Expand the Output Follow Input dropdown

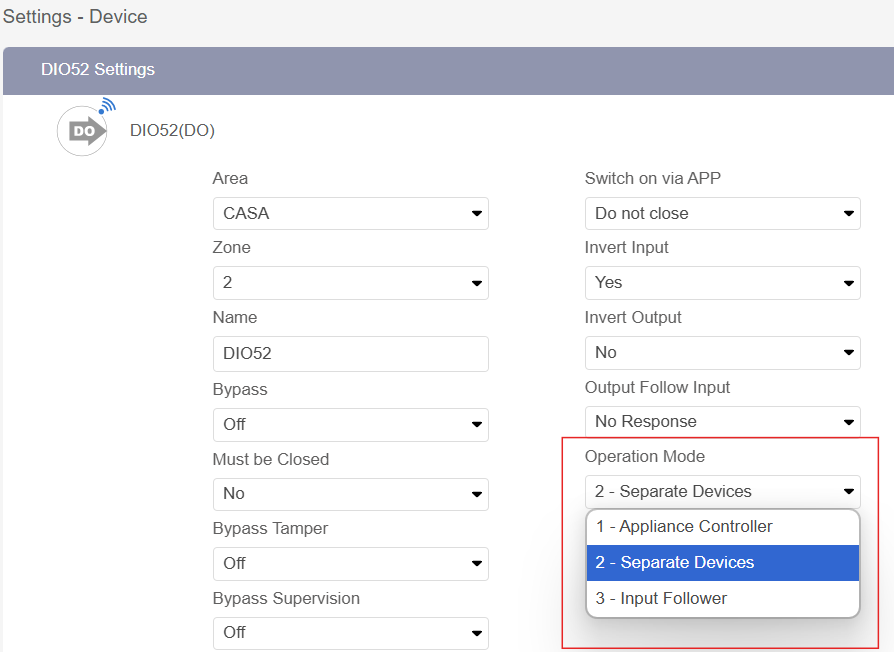[x=722, y=422]
